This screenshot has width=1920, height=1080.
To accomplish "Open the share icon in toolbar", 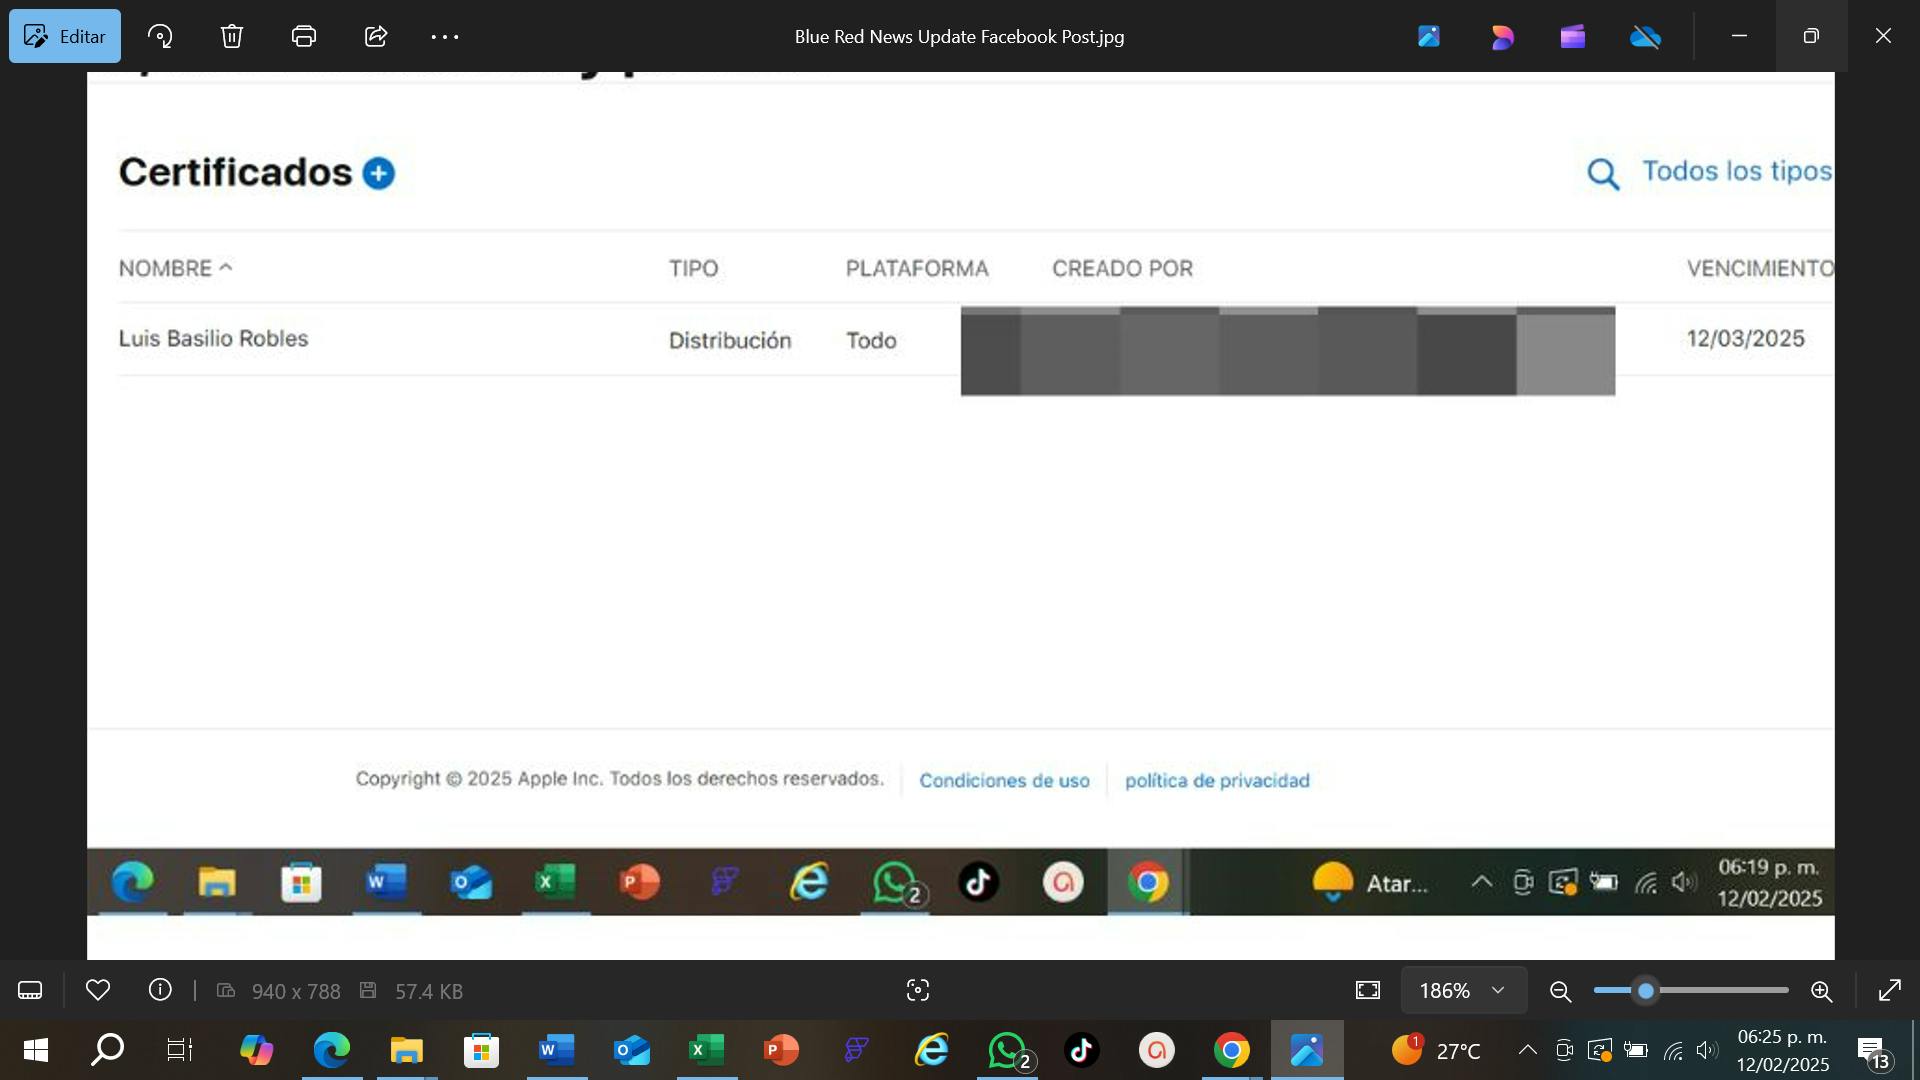I will pyautogui.click(x=376, y=37).
